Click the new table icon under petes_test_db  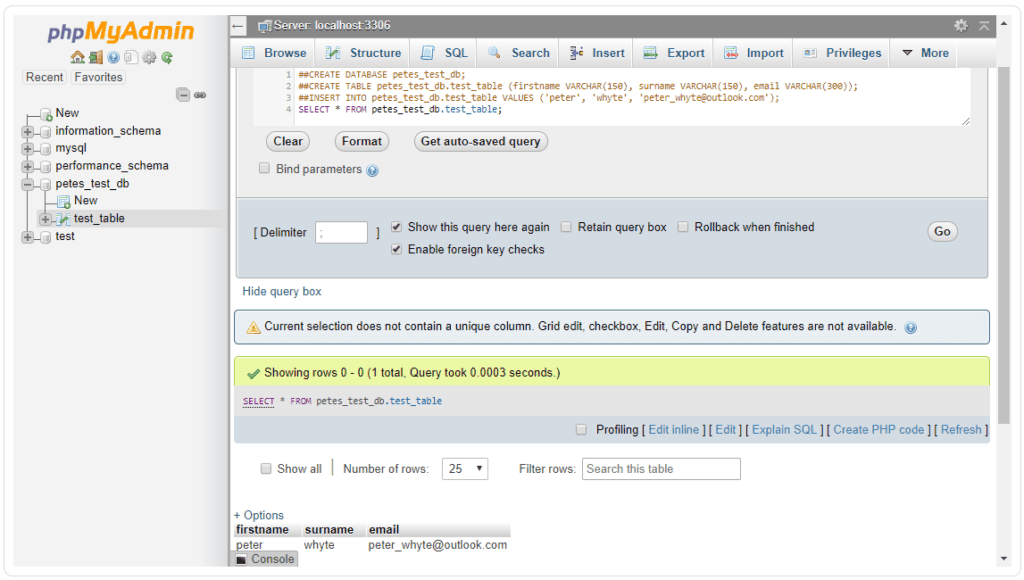tap(63, 201)
